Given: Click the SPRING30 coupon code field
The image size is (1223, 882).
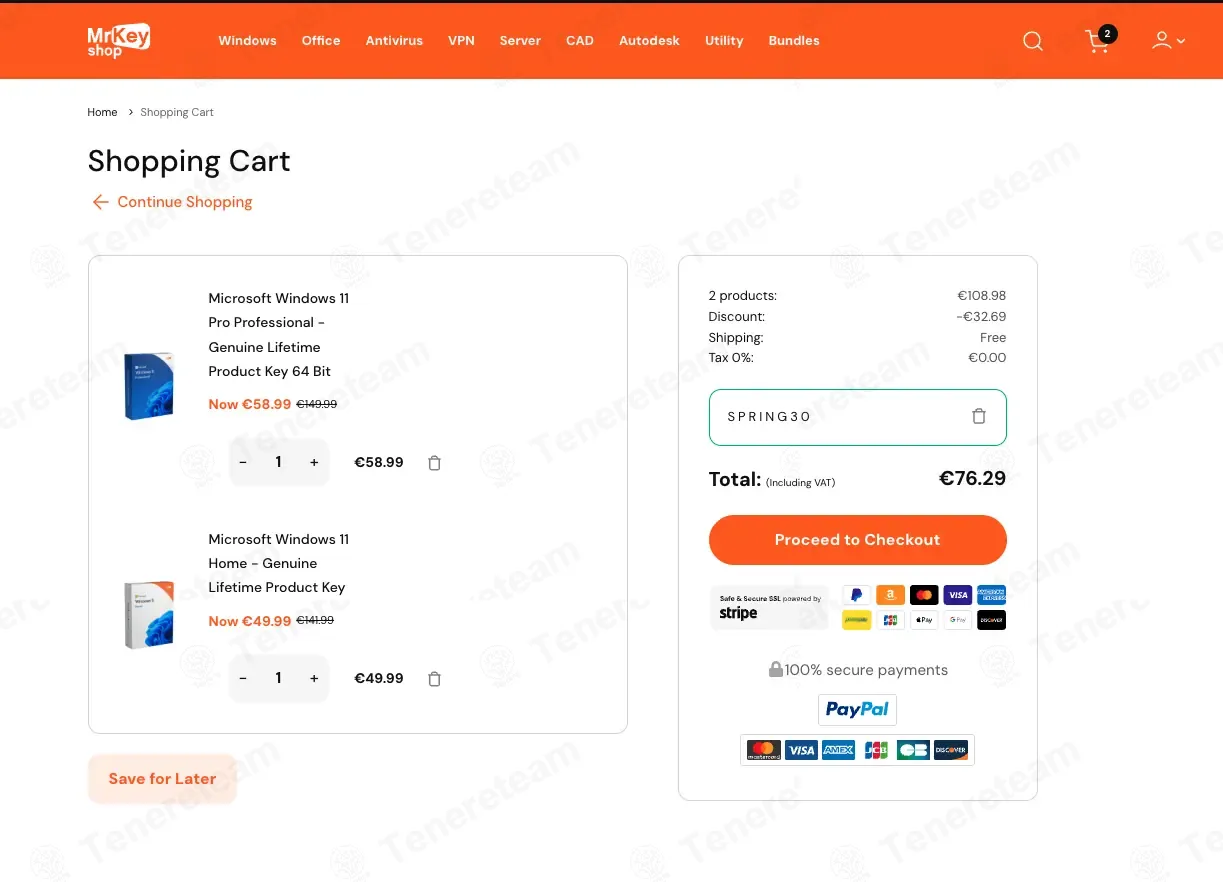Looking at the screenshot, I should point(858,417).
